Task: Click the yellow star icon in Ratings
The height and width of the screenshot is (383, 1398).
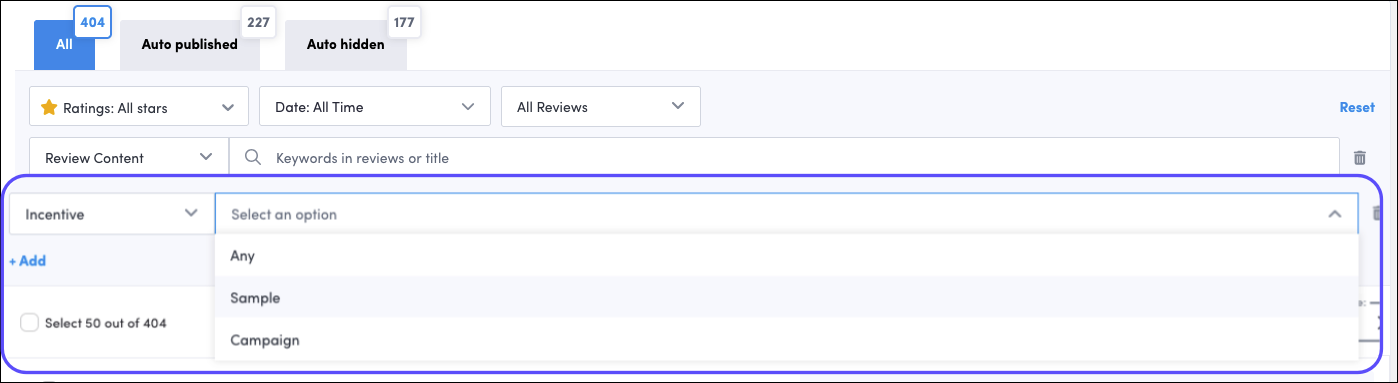Action: 48,107
